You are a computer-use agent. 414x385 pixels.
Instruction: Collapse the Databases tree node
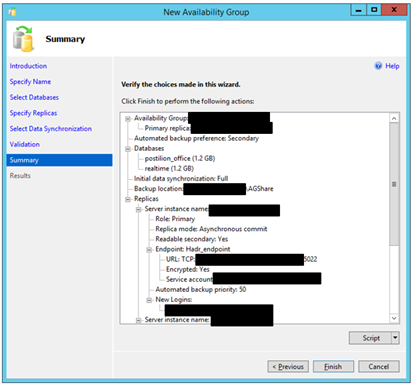pos(128,149)
